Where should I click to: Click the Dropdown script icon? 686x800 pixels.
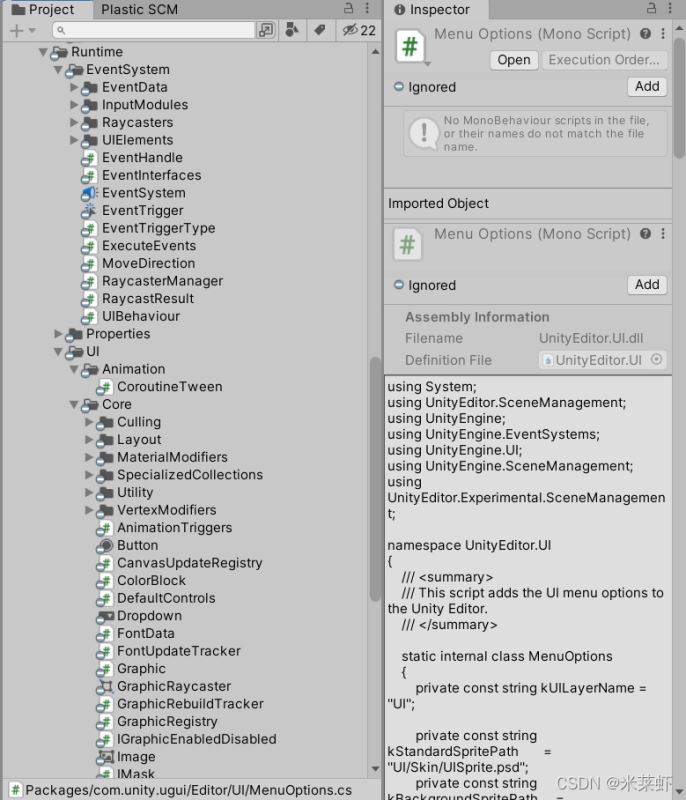point(105,616)
